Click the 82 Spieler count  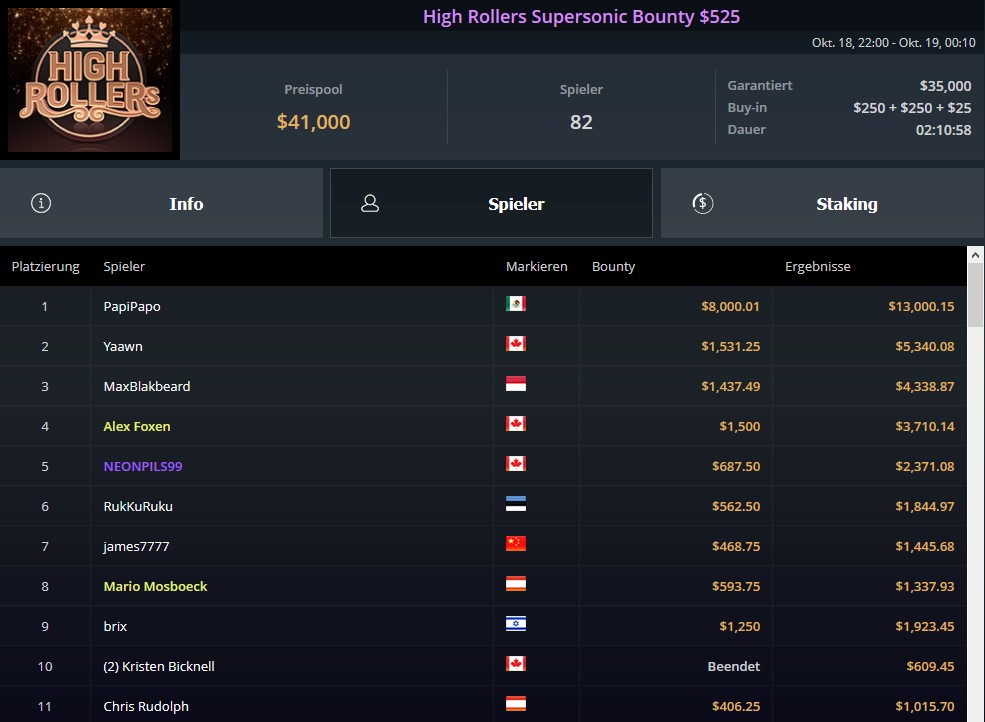click(581, 122)
